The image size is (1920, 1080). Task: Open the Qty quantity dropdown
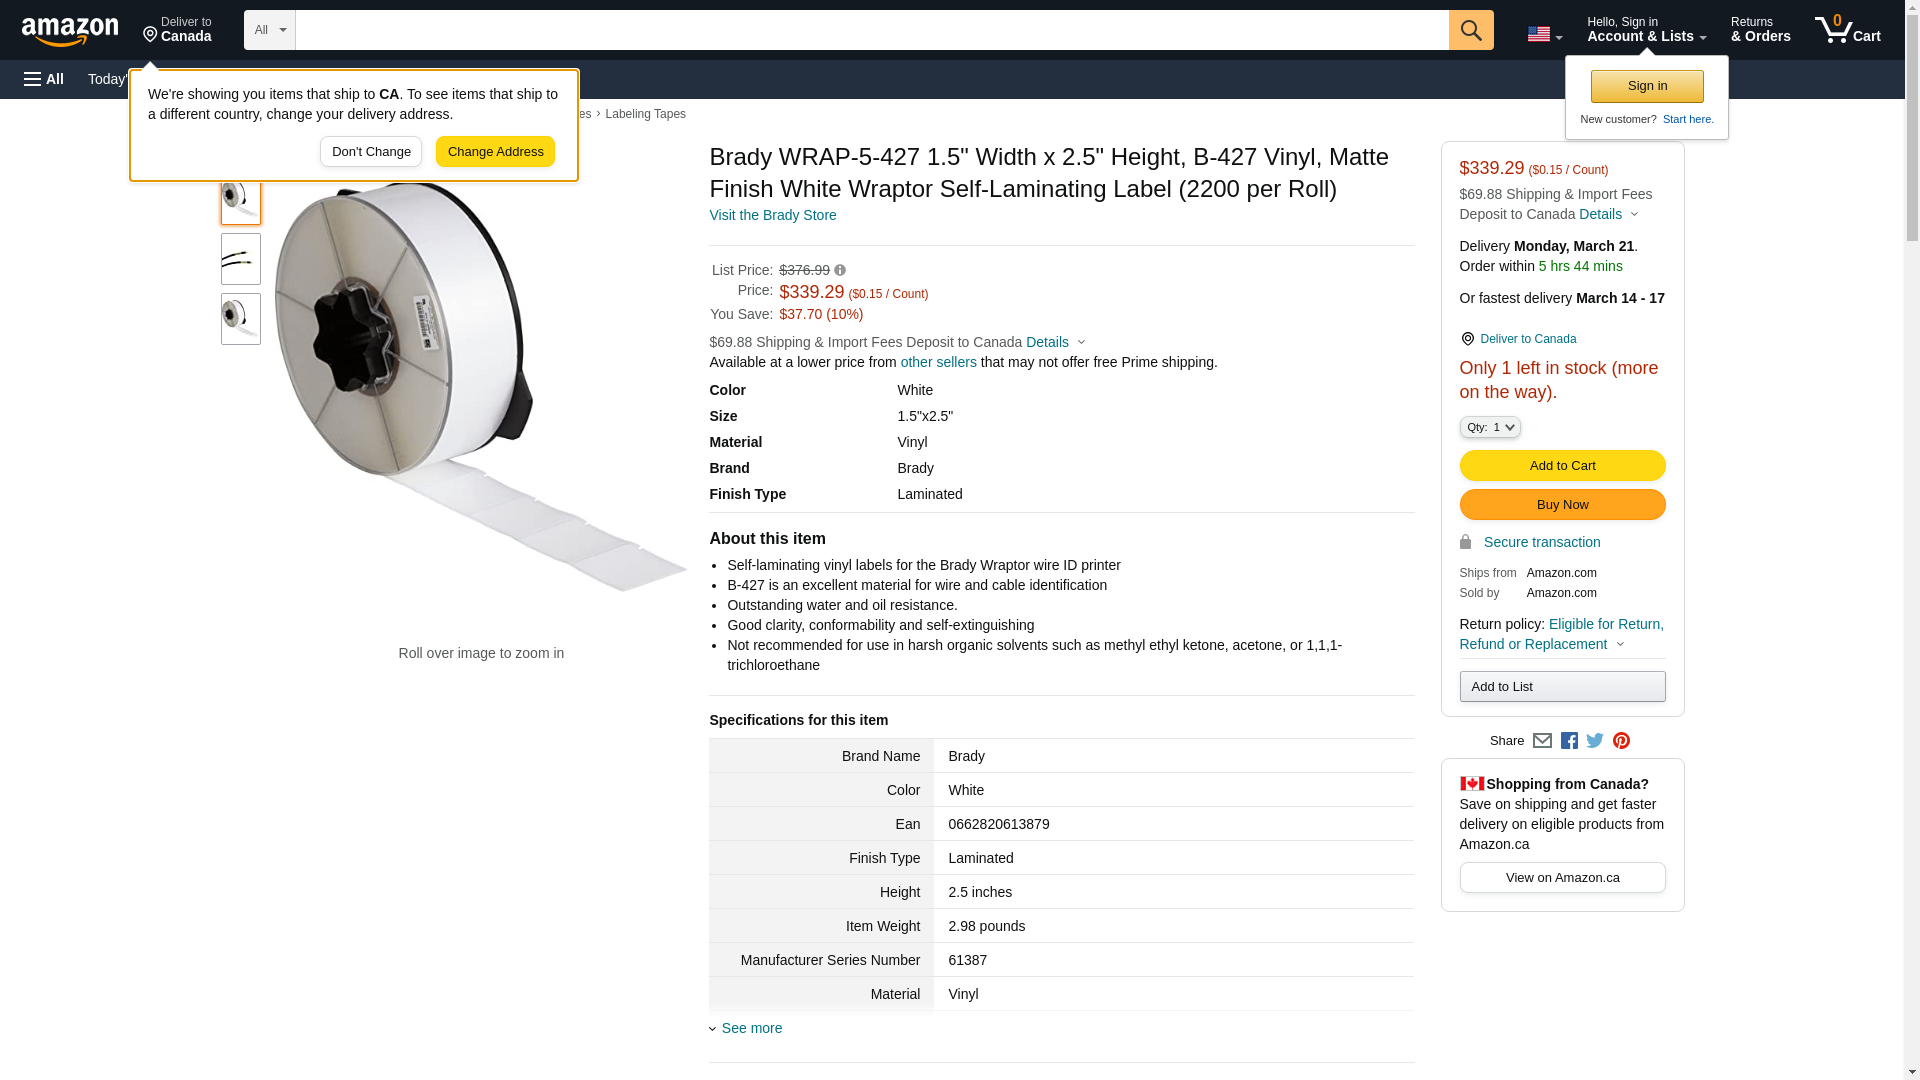click(1490, 427)
